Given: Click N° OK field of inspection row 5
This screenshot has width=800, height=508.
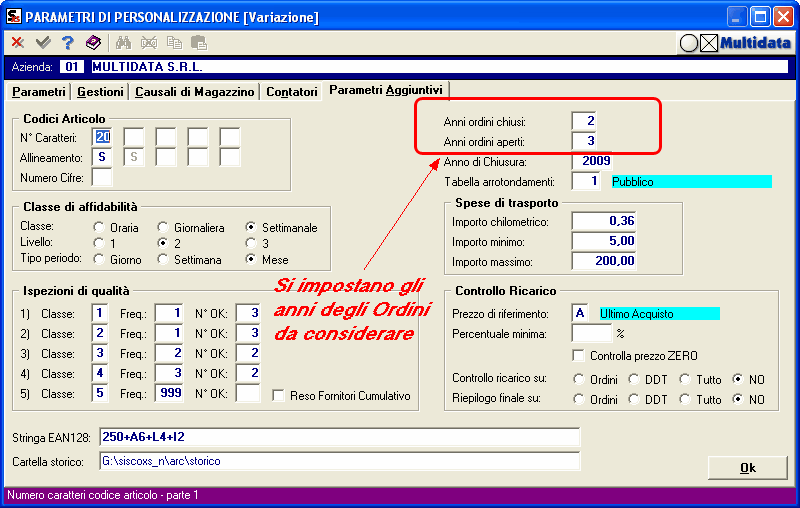Looking at the screenshot, I should click(248, 393).
